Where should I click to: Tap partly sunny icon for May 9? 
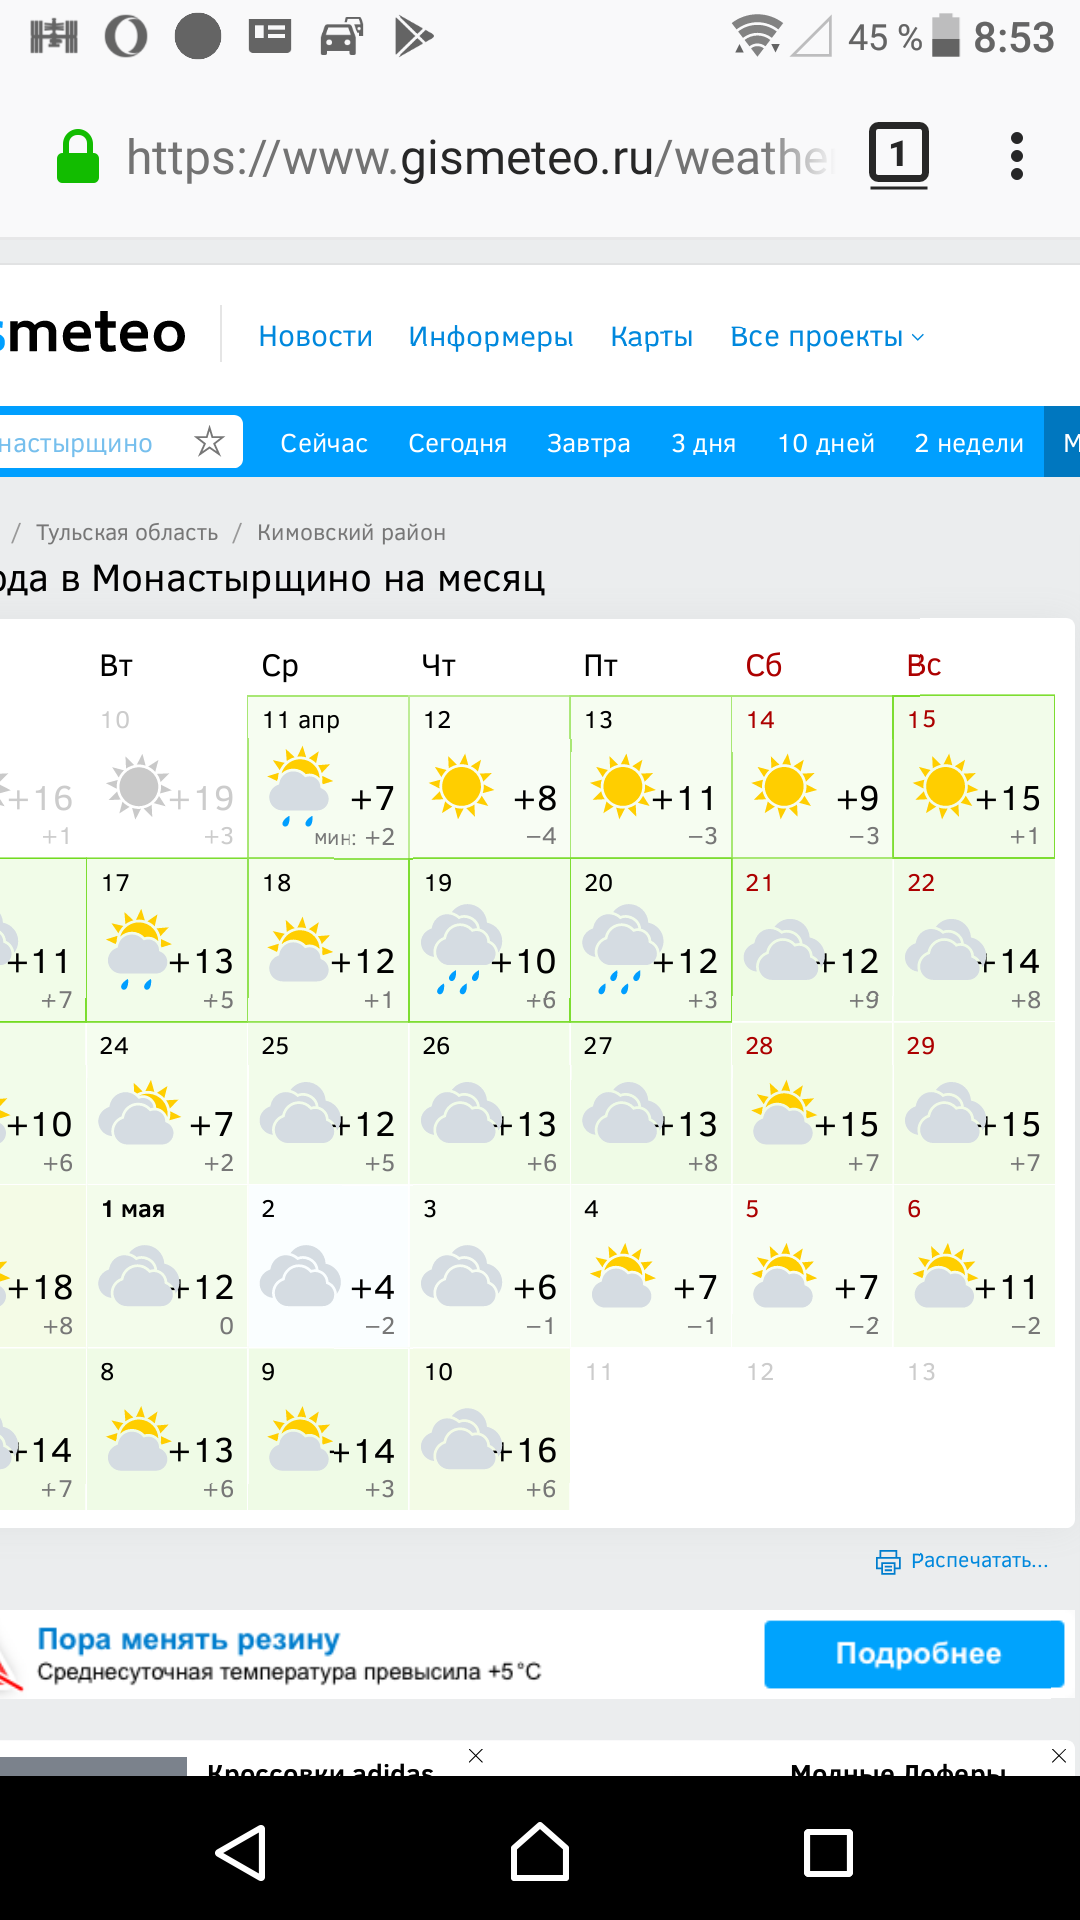pyautogui.click(x=299, y=1438)
